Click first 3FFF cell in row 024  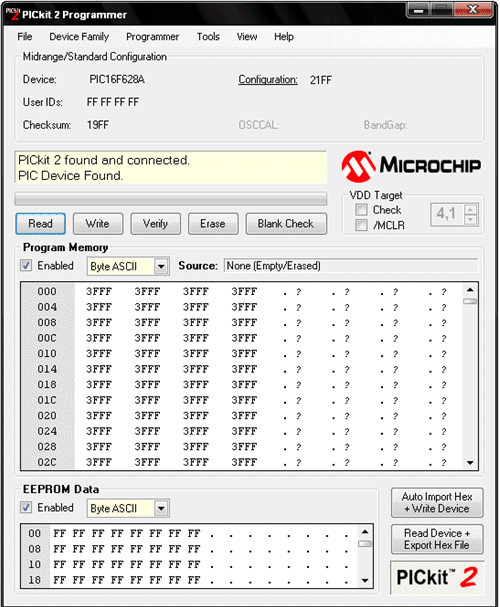(x=99, y=431)
